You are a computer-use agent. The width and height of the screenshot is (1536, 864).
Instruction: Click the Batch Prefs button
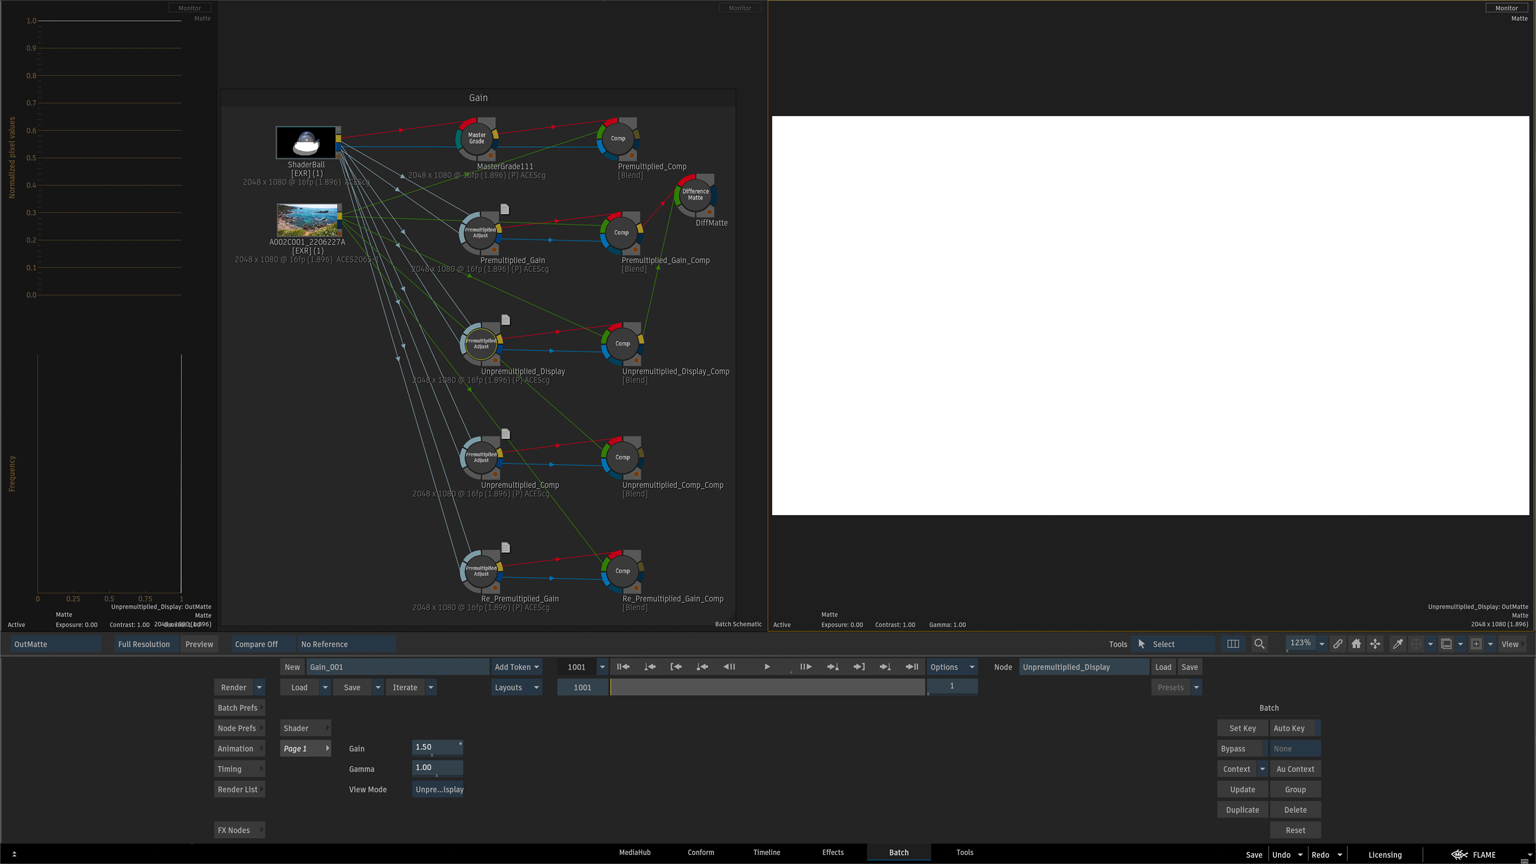click(x=238, y=708)
